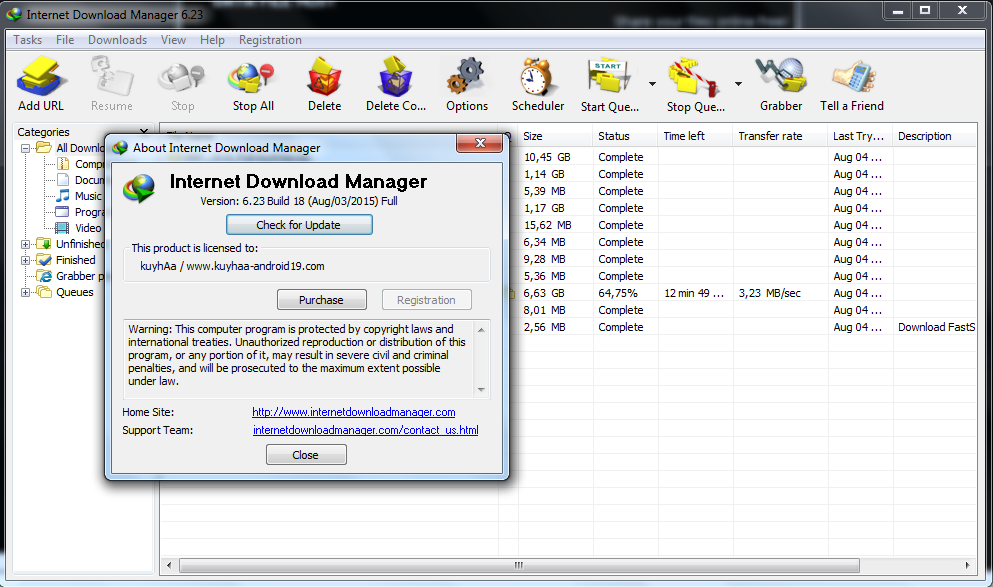Open the Registration menu
This screenshot has height=587, width=993.
pyautogui.click(x=270, y=40)
